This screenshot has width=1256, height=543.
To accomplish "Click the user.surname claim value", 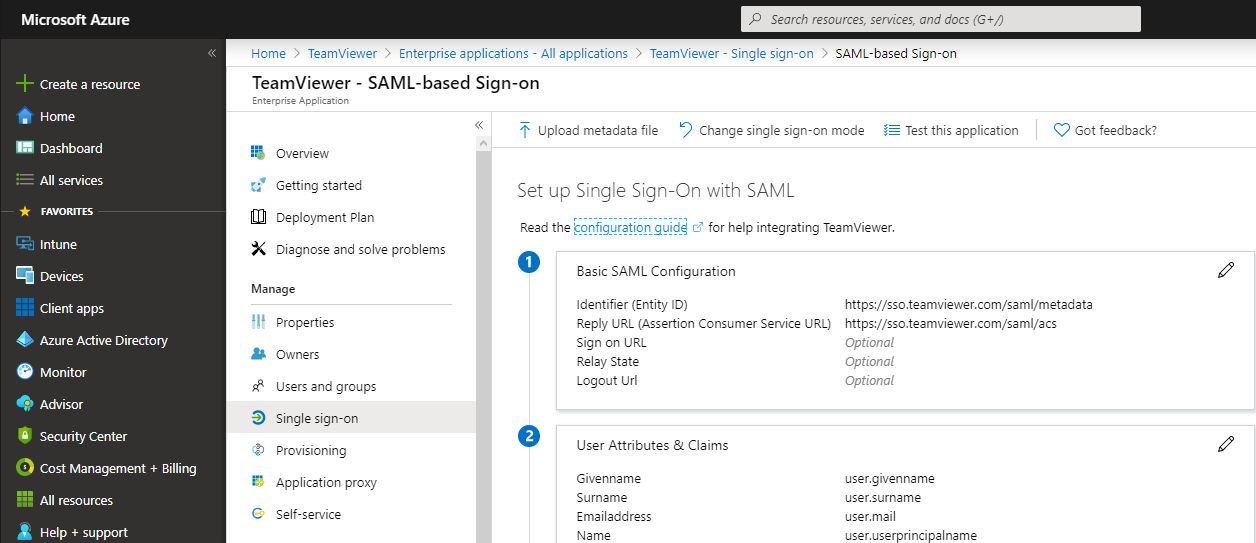I will pos(883,497).
